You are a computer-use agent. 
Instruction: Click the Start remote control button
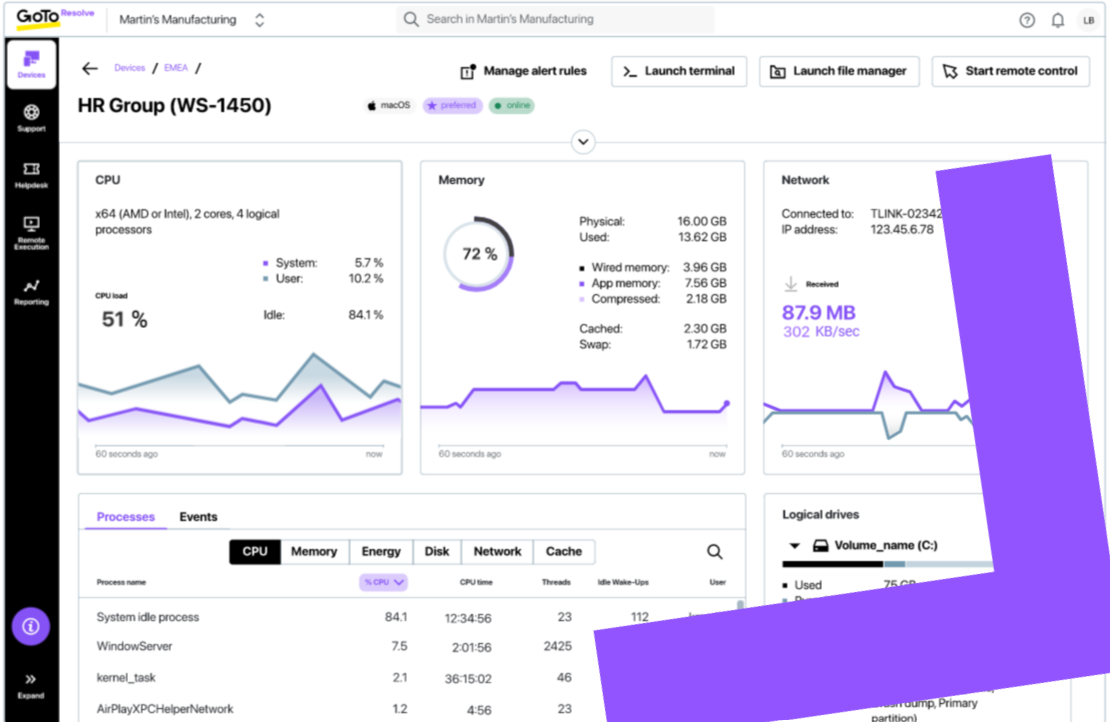click(1010, 71)
